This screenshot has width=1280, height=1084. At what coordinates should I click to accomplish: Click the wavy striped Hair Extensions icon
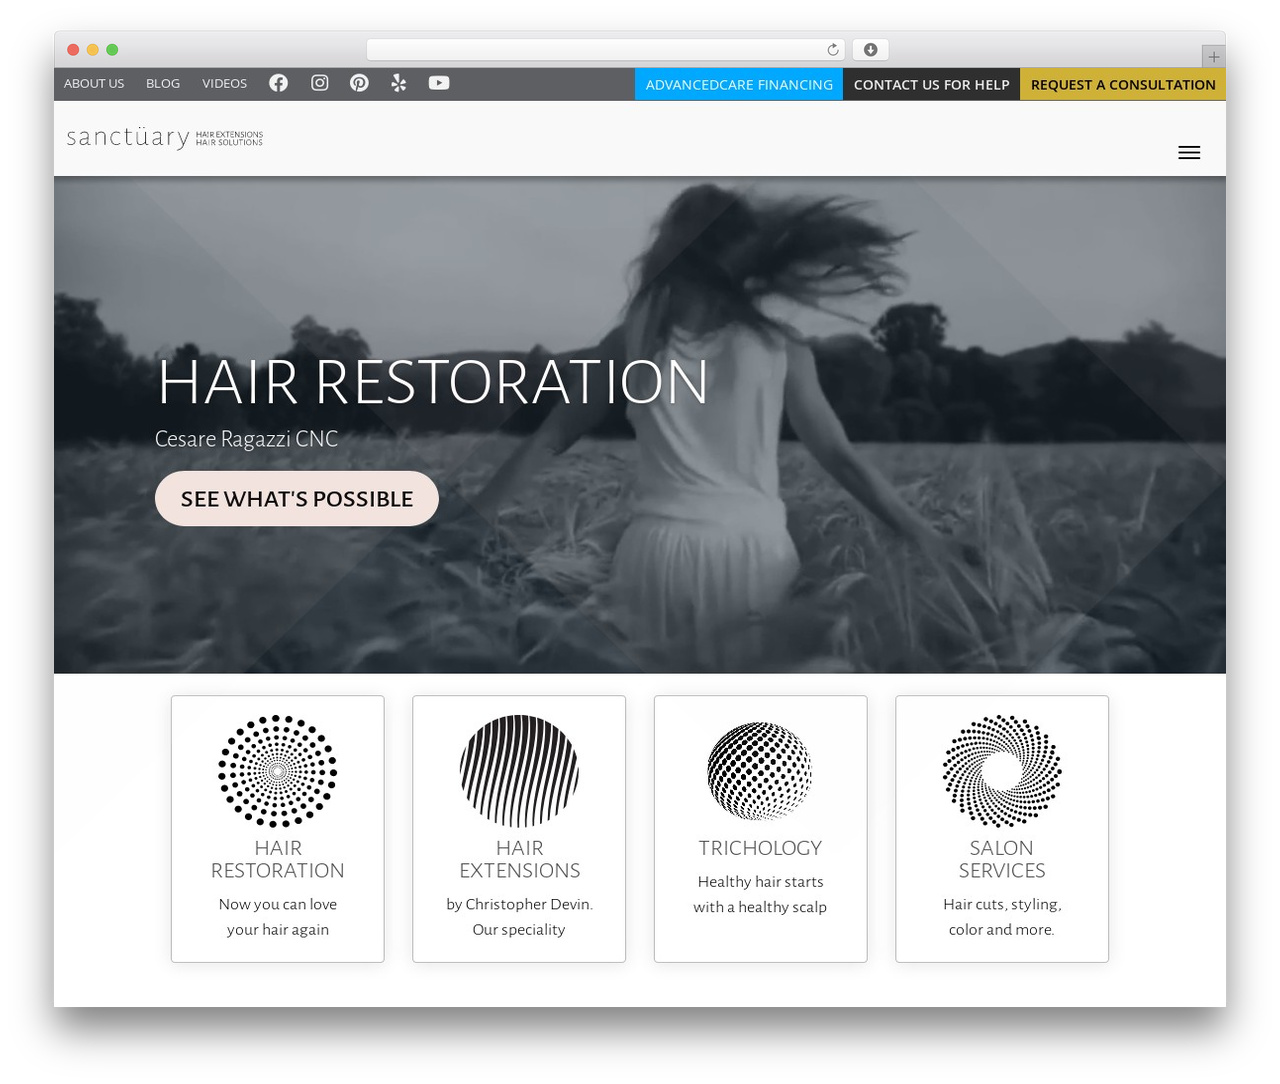(x=519, y=771)
